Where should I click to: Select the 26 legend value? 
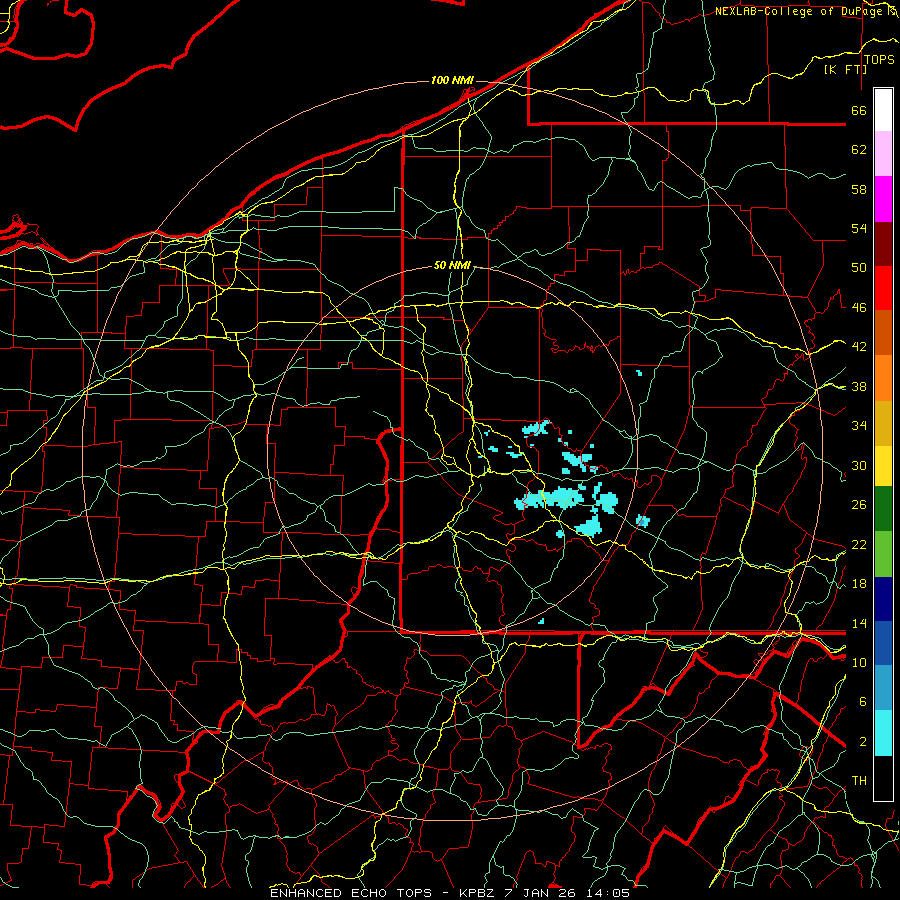[859, 505]
